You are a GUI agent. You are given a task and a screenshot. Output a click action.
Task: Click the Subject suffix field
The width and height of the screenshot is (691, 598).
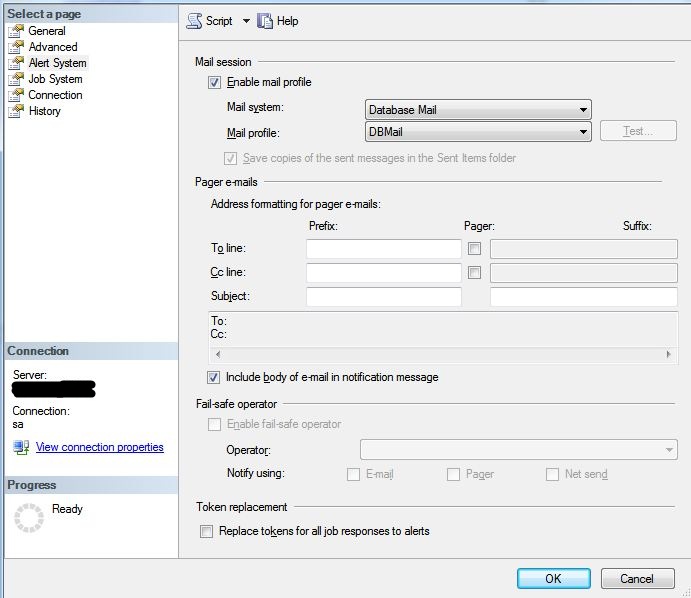(x=583, y=297)
